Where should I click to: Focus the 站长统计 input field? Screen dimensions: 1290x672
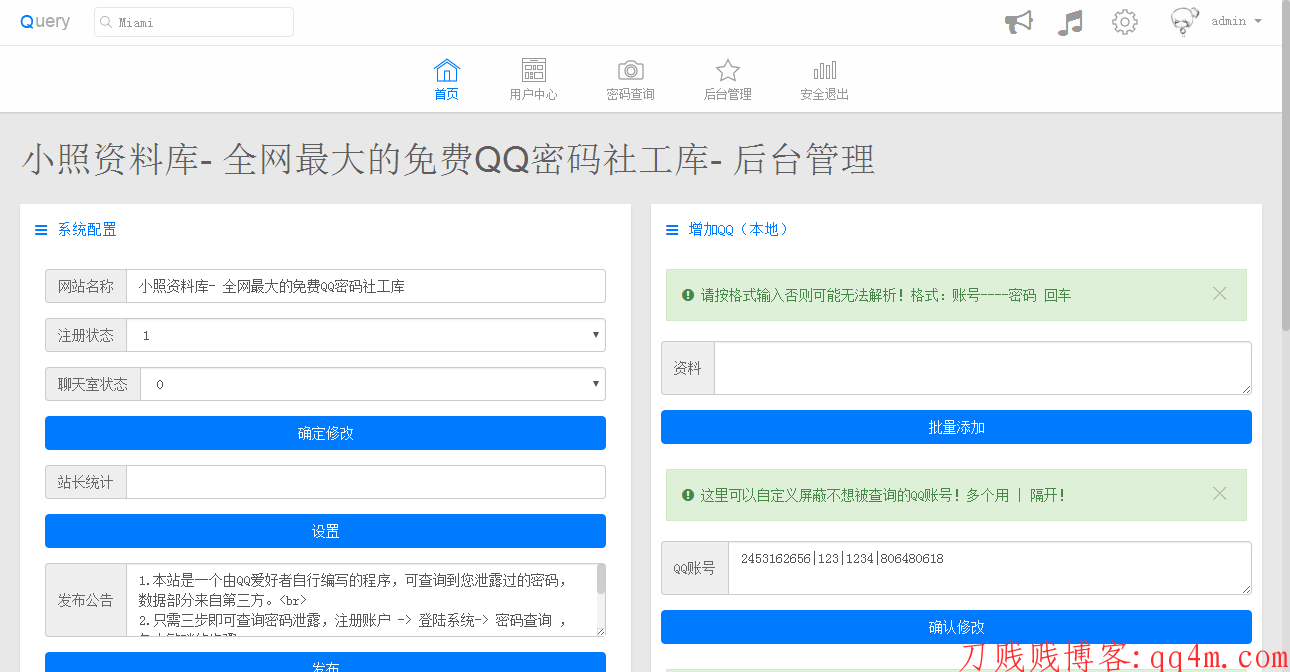point(366,482)
